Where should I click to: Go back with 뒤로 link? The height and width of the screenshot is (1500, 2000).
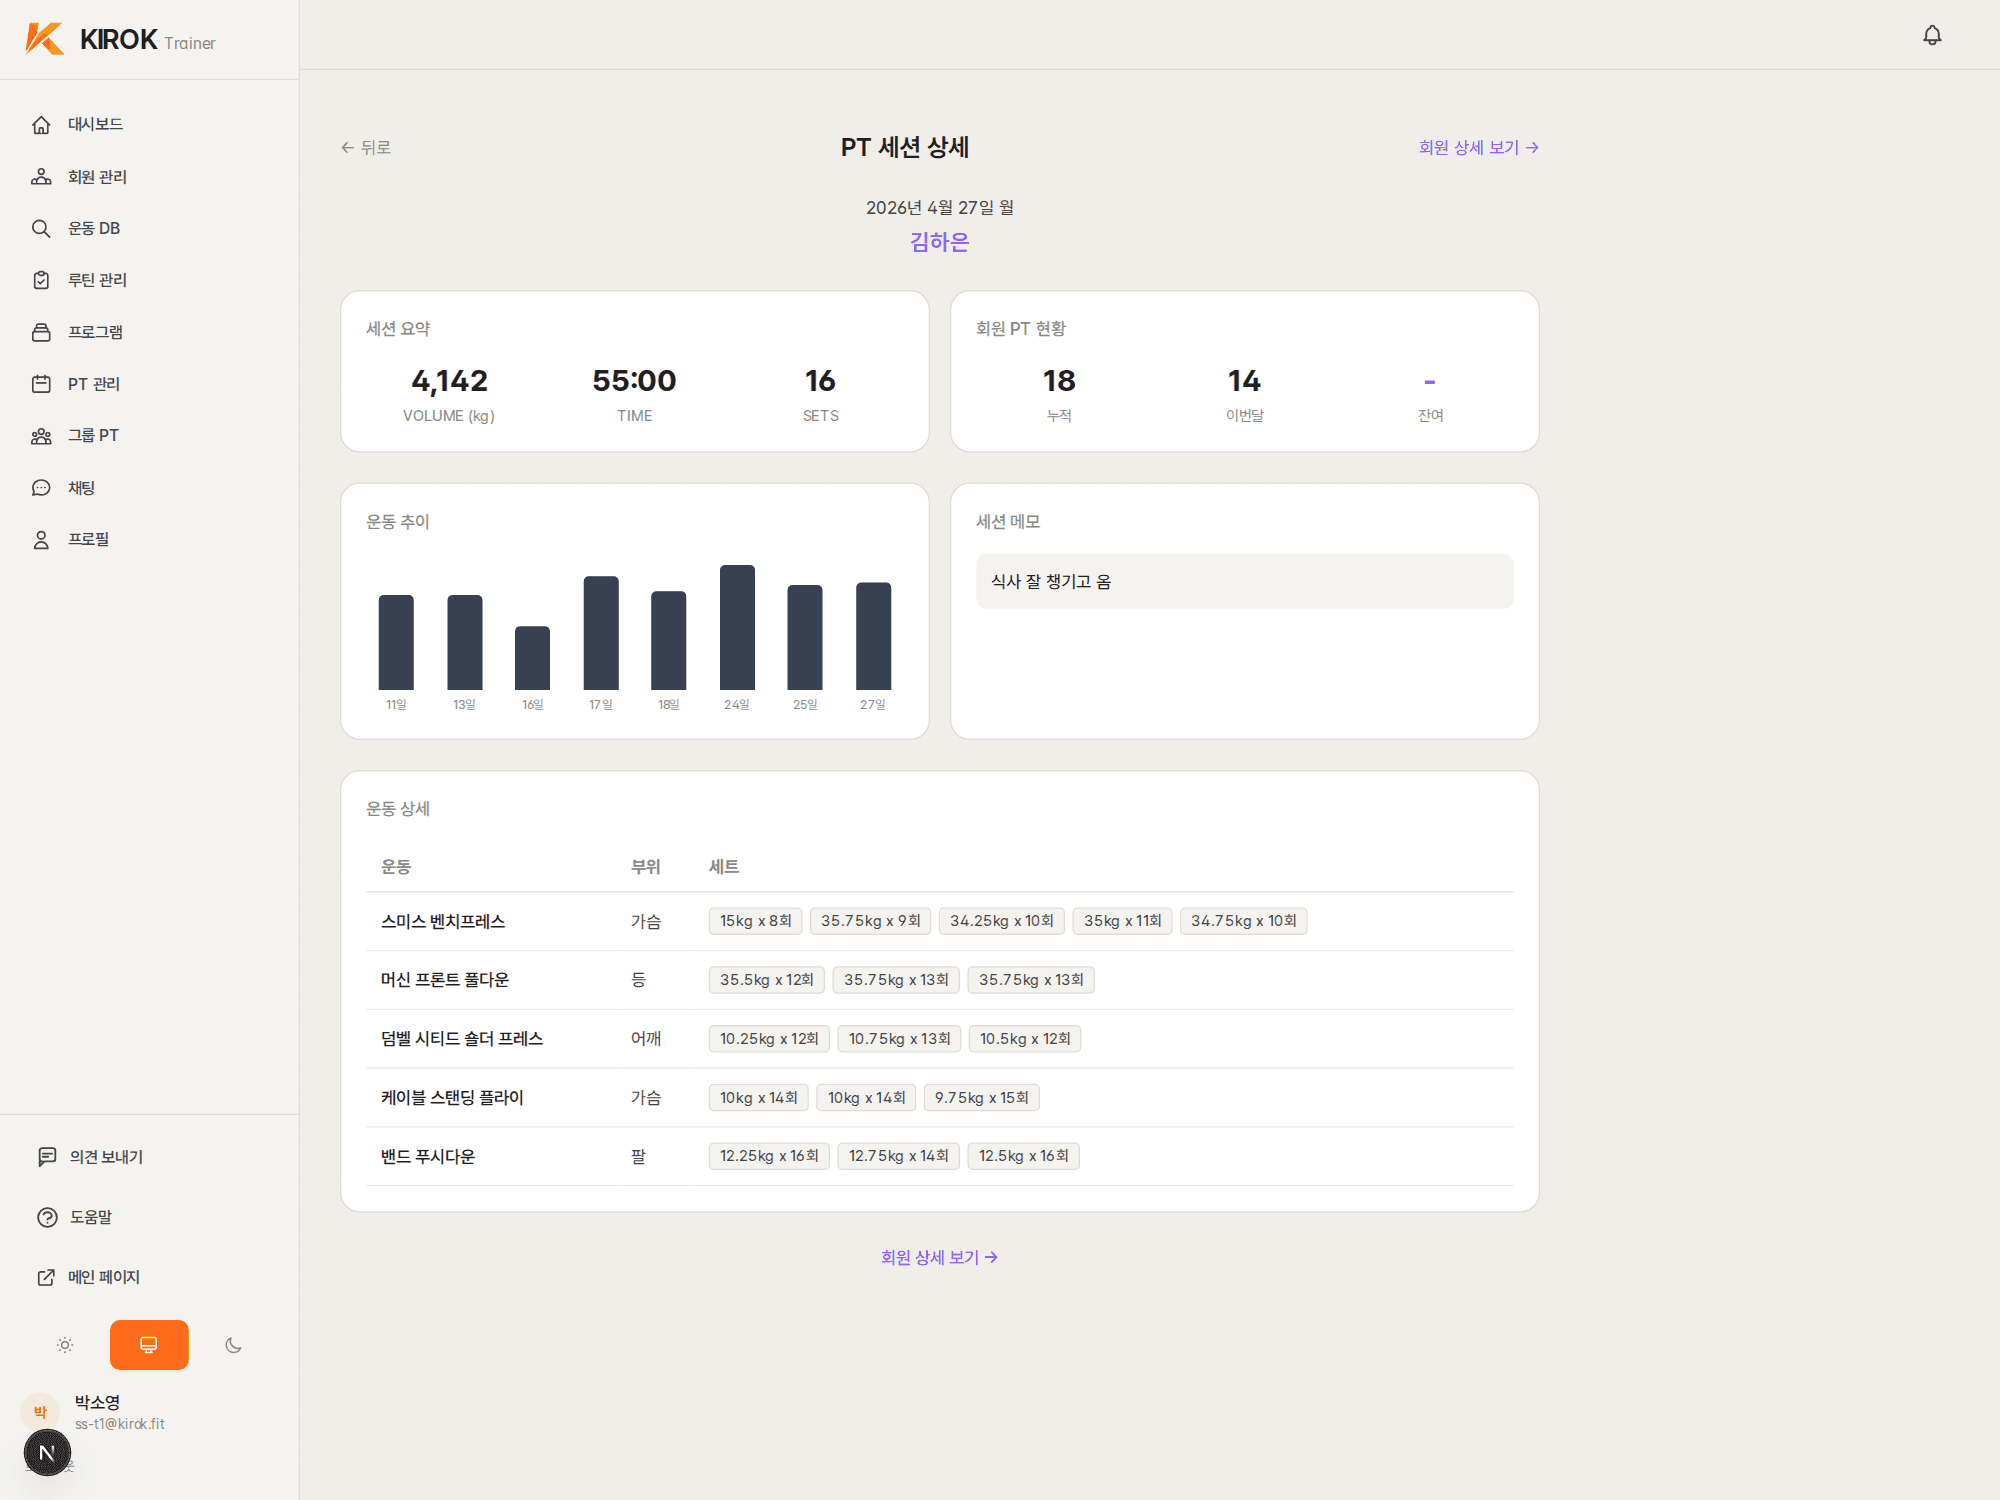(x=366, y=148)
